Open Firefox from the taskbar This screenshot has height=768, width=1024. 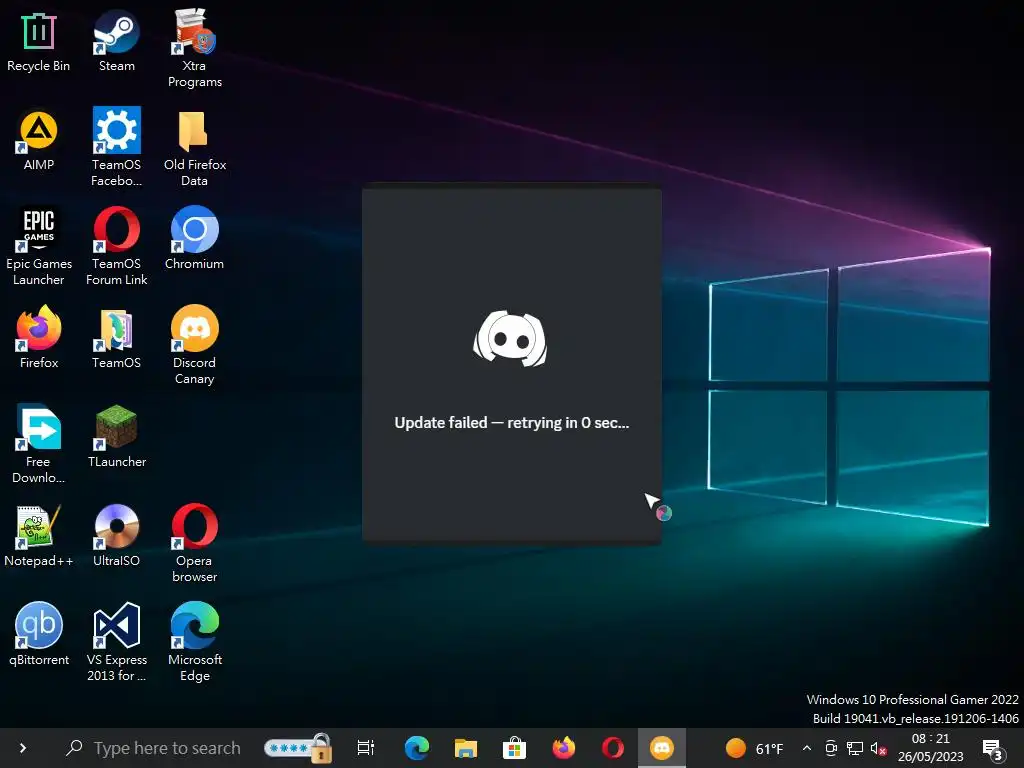[x=564, y=748]
